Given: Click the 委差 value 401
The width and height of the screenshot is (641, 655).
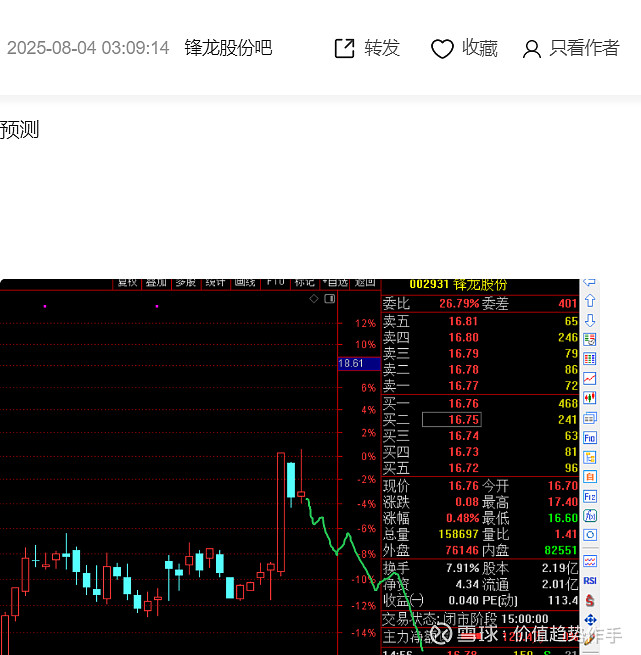Looking at the screenshot, I should point(568,303).
